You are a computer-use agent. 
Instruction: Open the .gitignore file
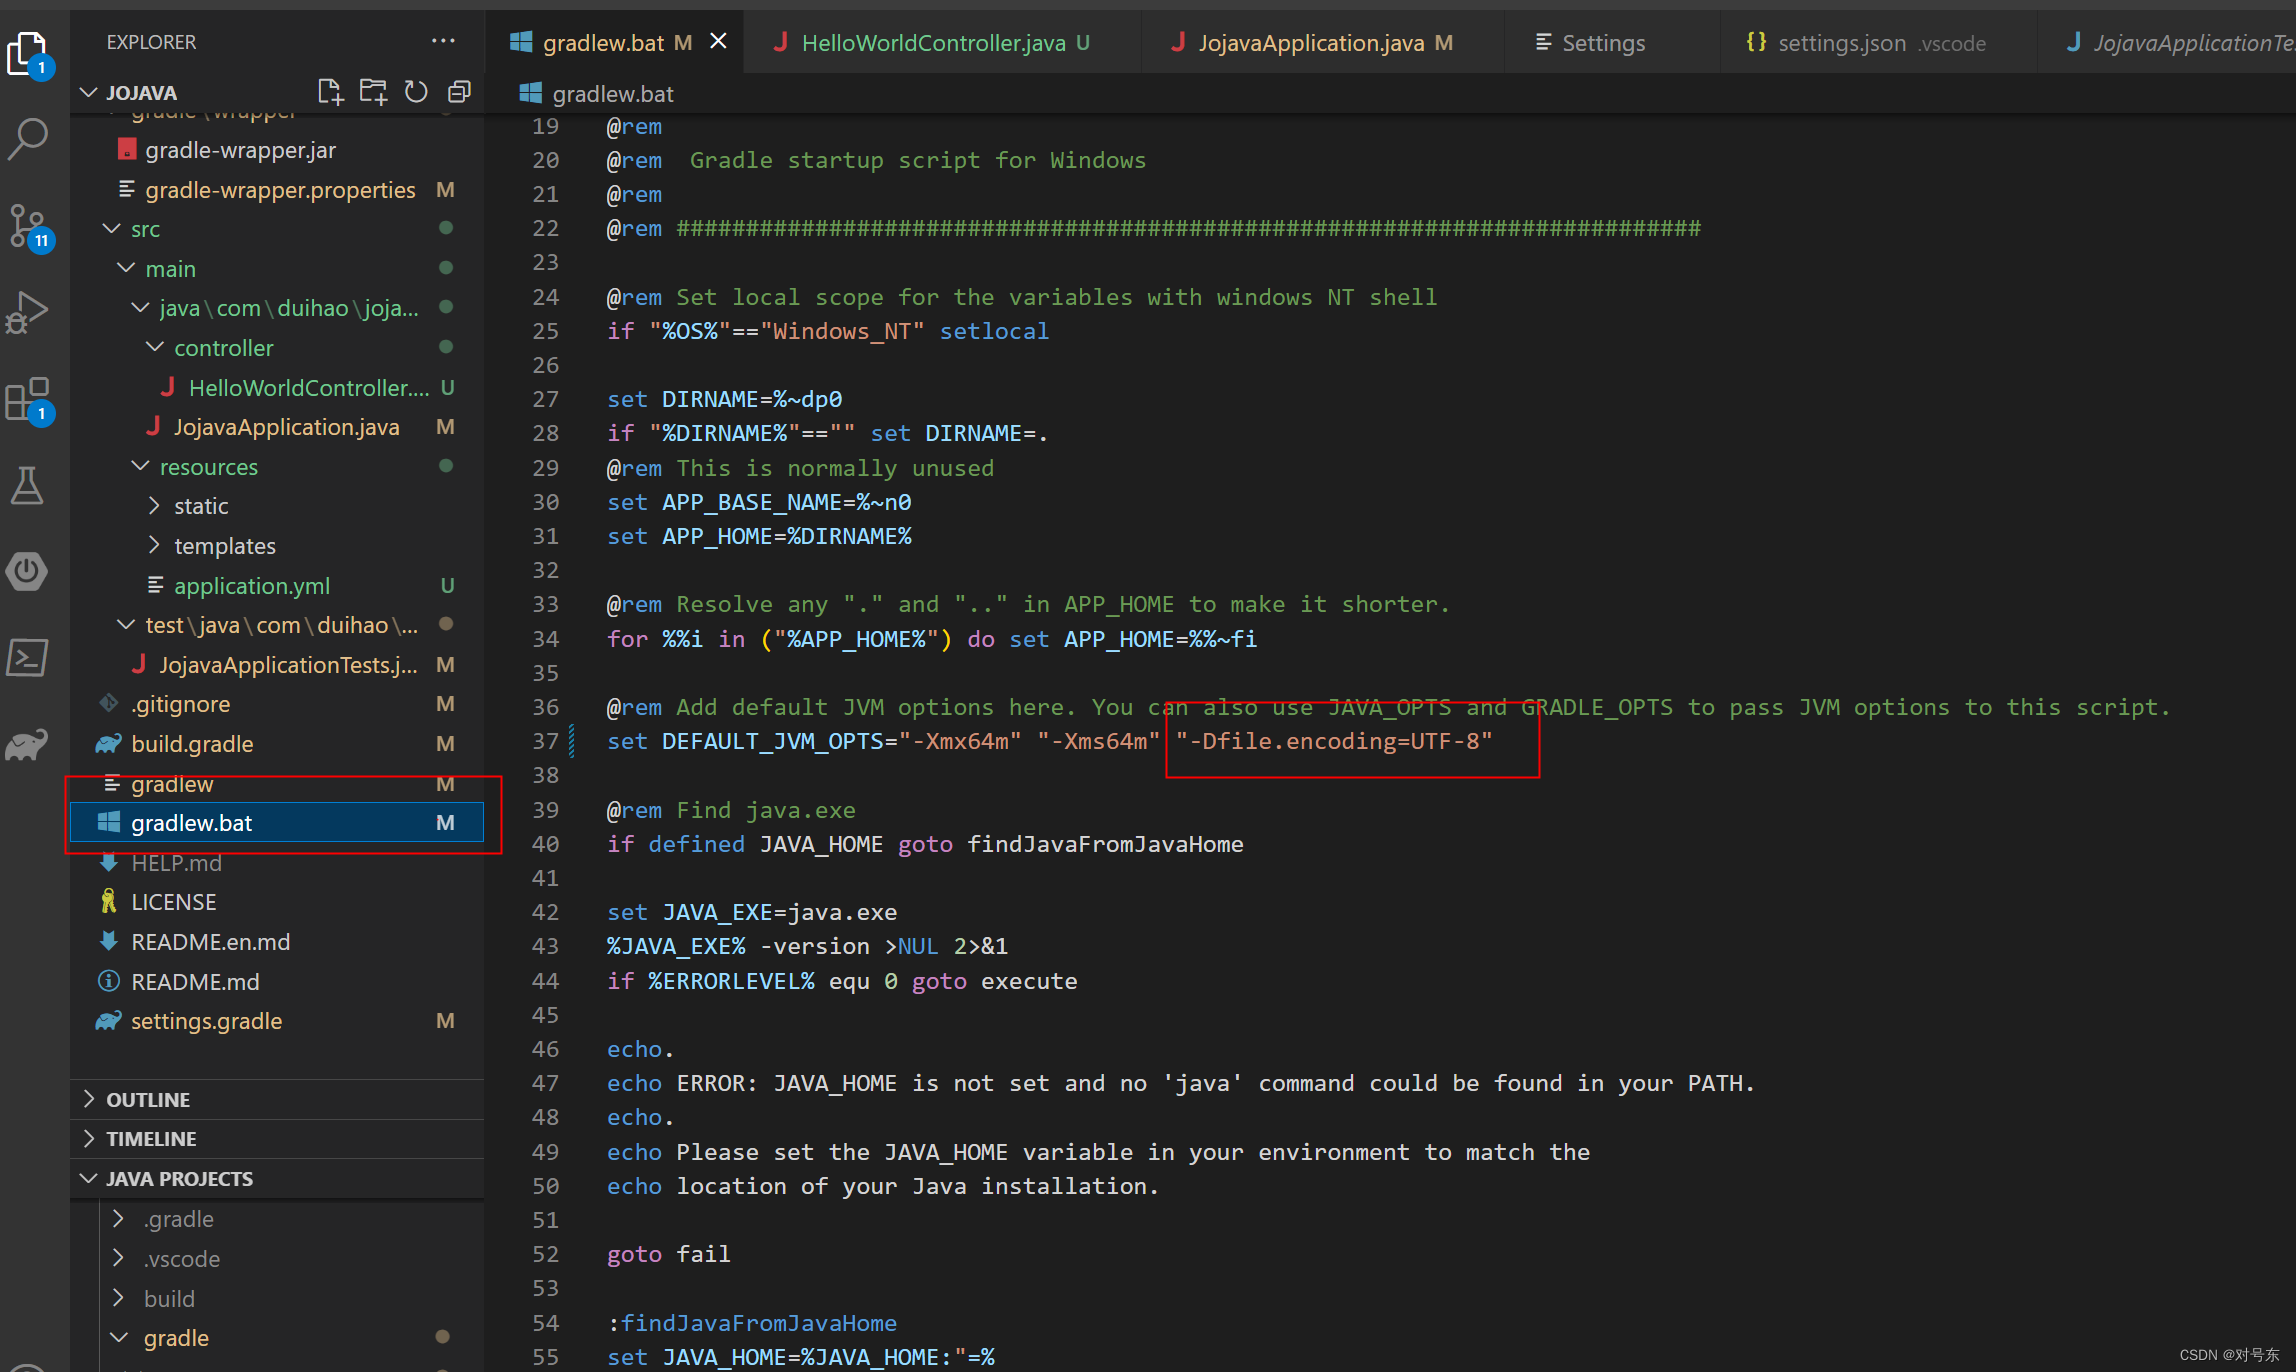tap(277, 703)
